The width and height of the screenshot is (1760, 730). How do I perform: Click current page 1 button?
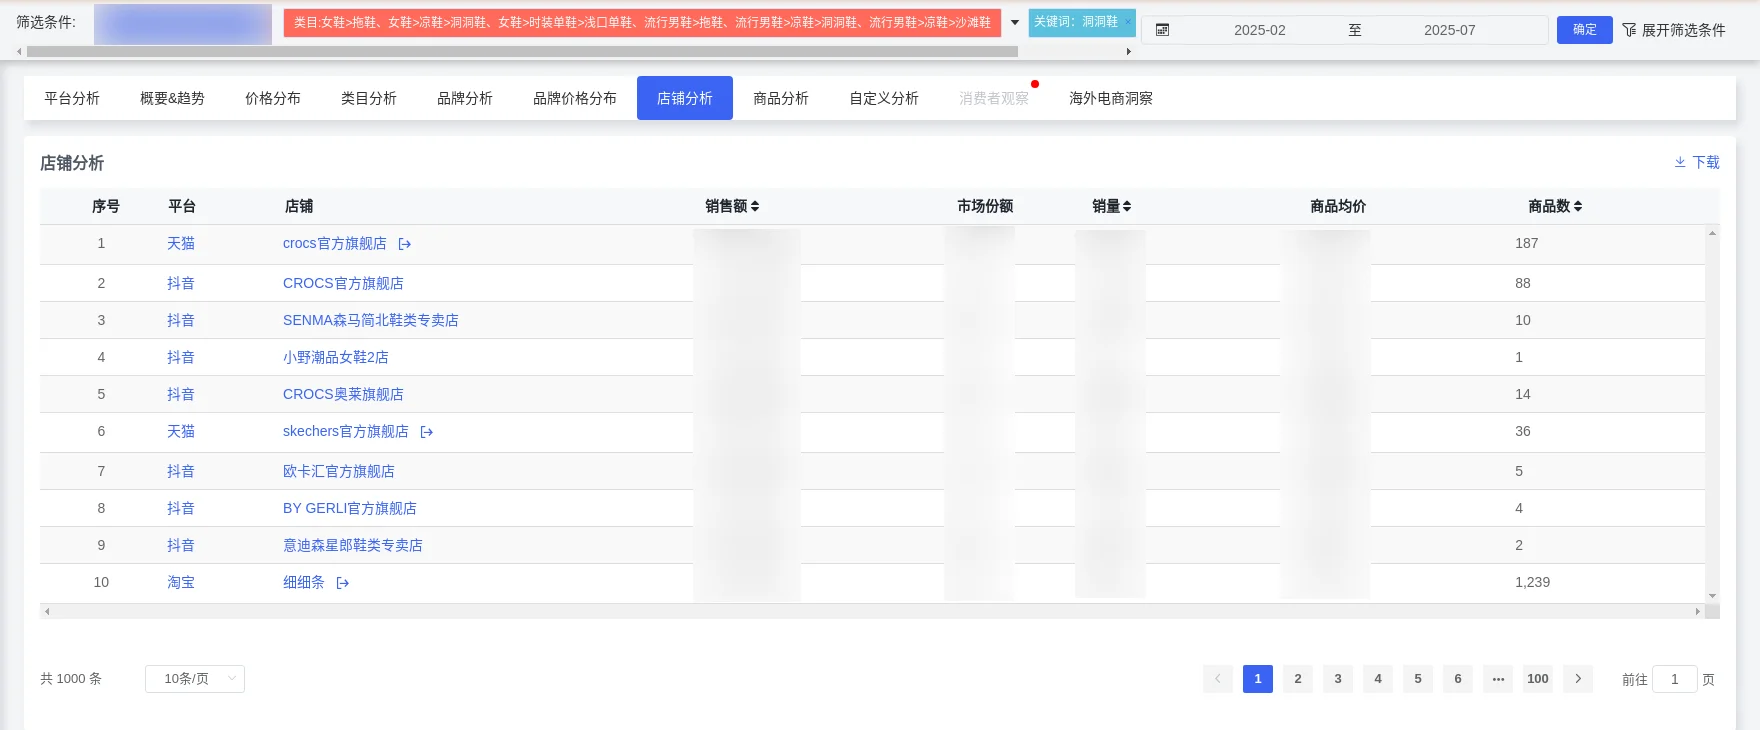point(1258,679)
